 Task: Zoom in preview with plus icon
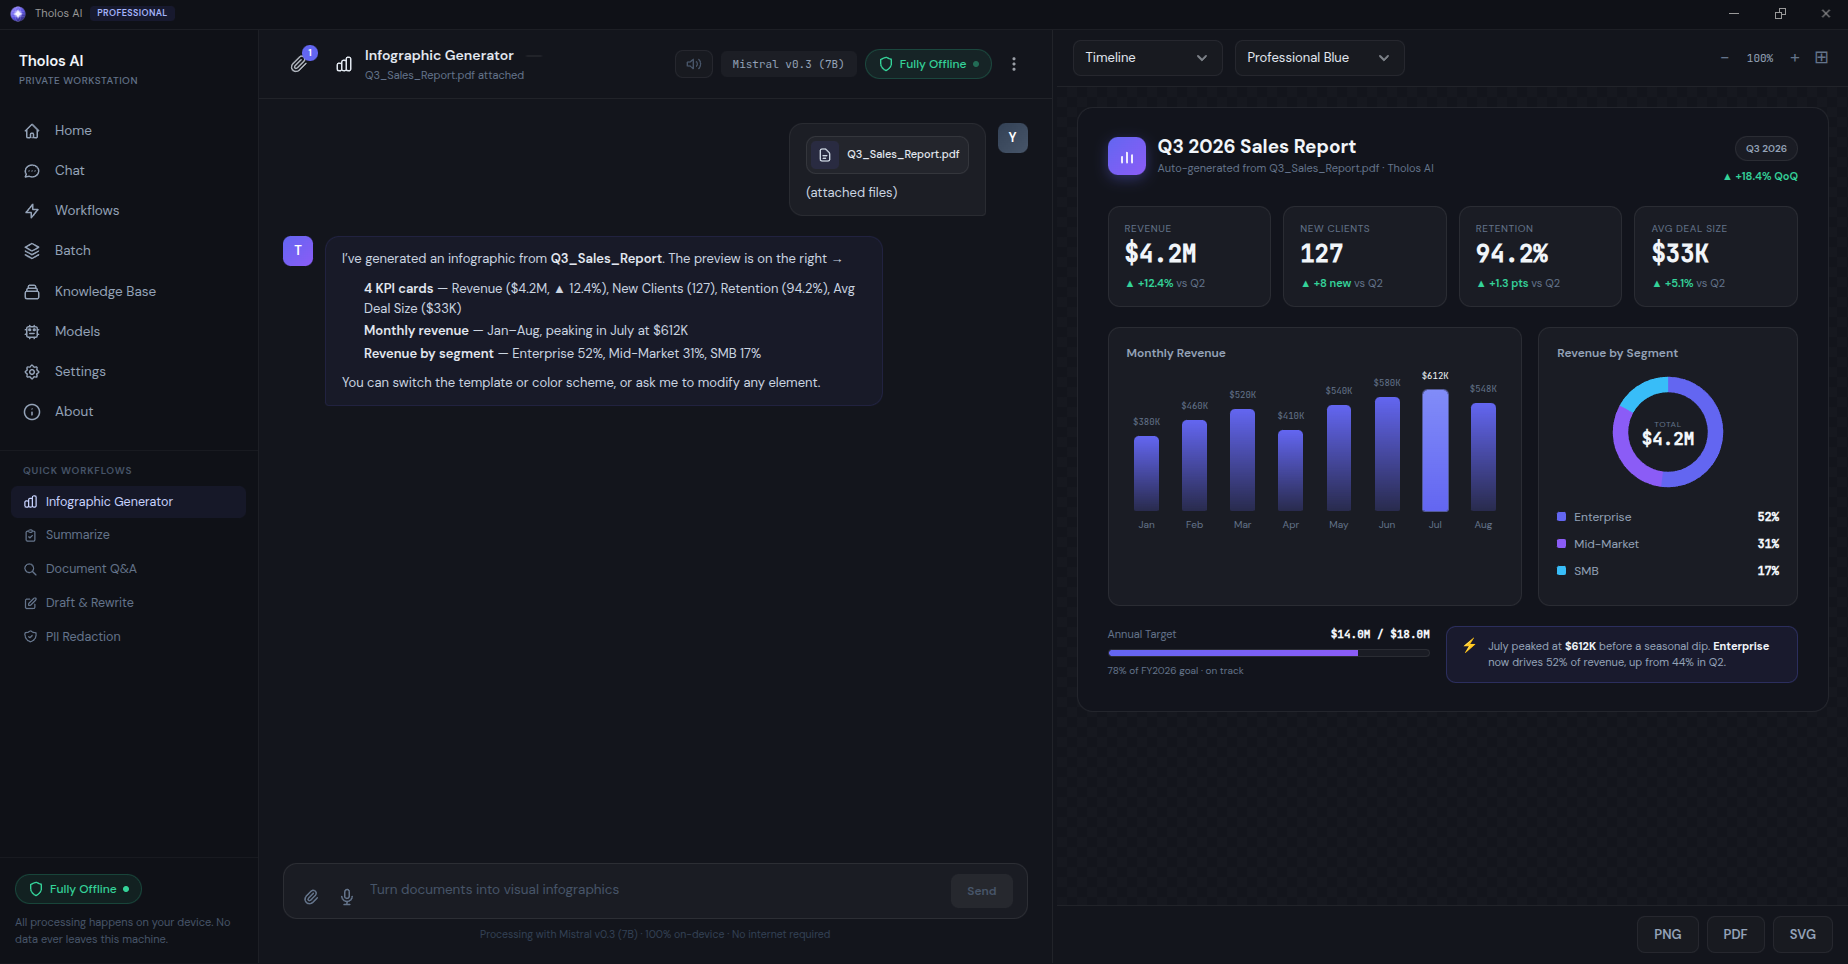(1795, 58)
